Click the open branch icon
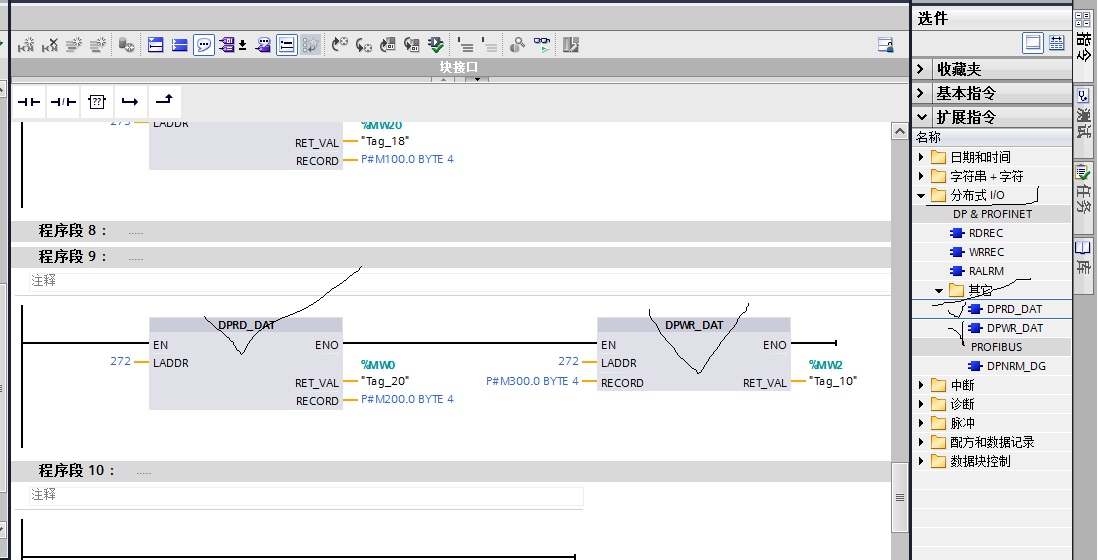1098x560 pixels. click(130, 102)
